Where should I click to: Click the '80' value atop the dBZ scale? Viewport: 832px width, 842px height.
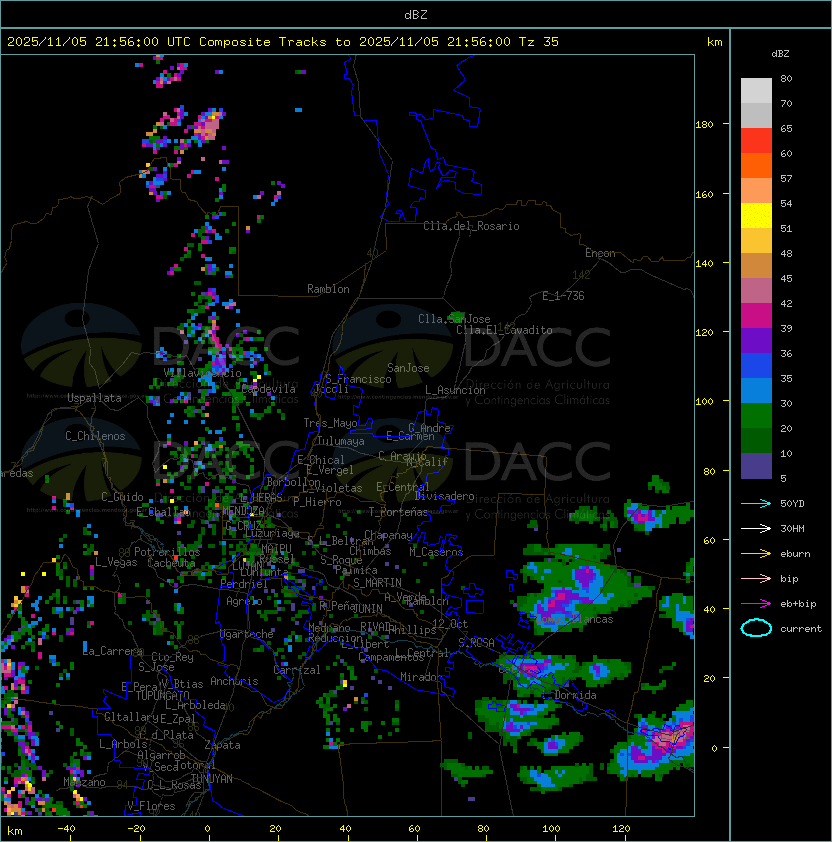pyautogui.click(x=786, y=78)
